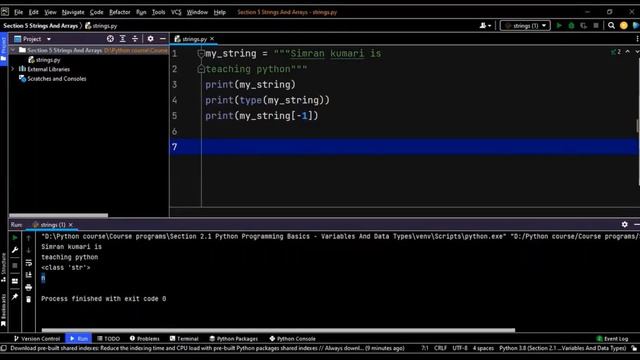640x360 pixels.
Task: Open the user account icon menu
Action: 485,25
